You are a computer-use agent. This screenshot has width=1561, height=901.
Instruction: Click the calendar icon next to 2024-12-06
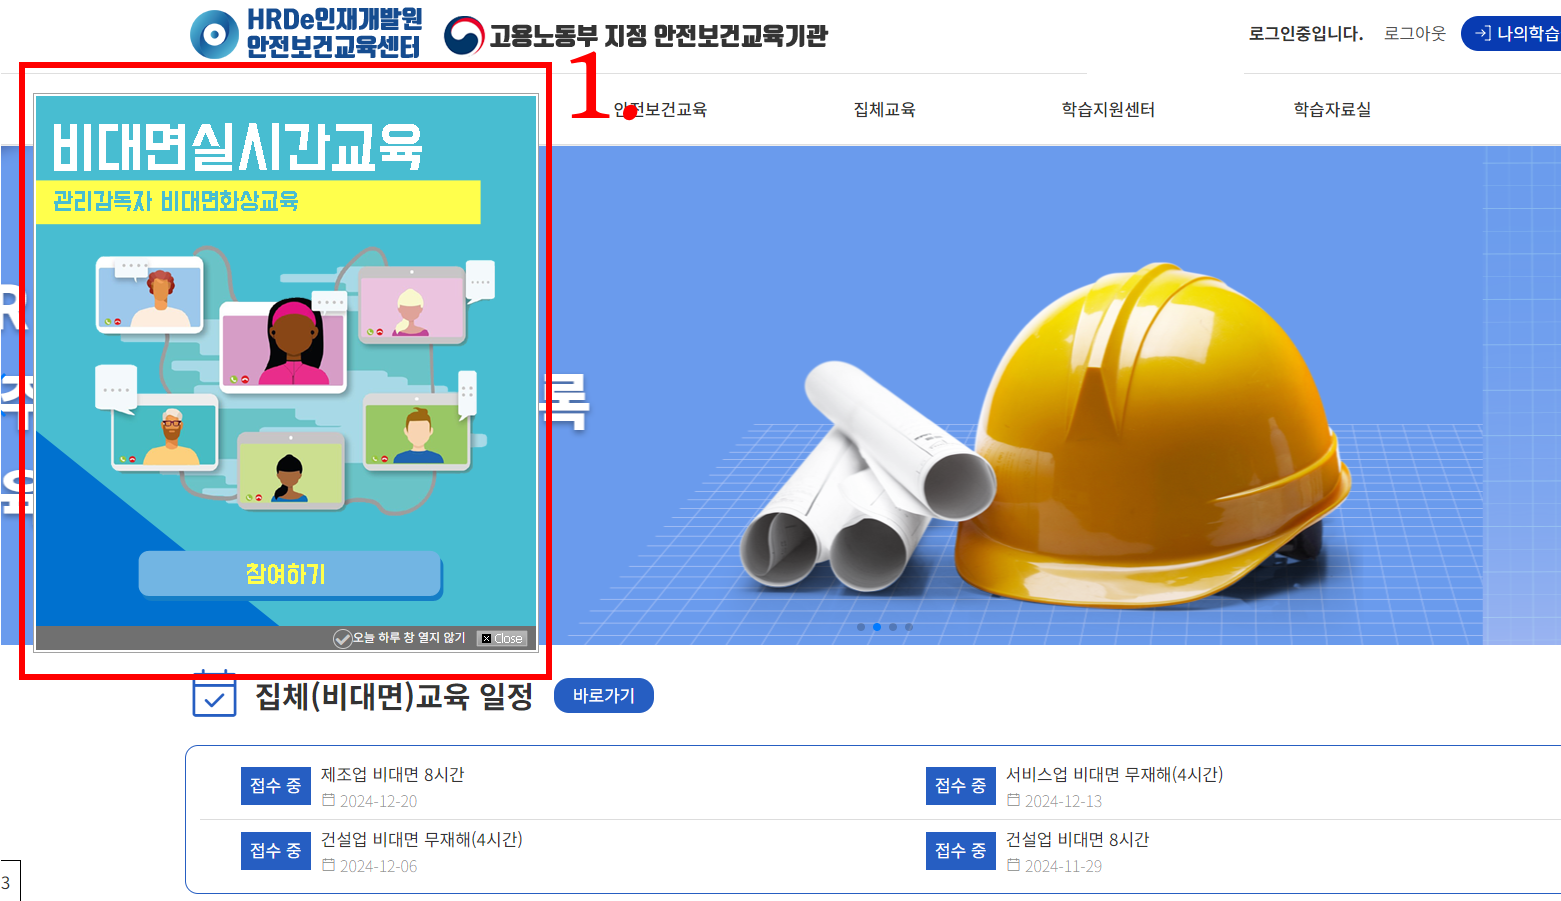pos(329,865)
